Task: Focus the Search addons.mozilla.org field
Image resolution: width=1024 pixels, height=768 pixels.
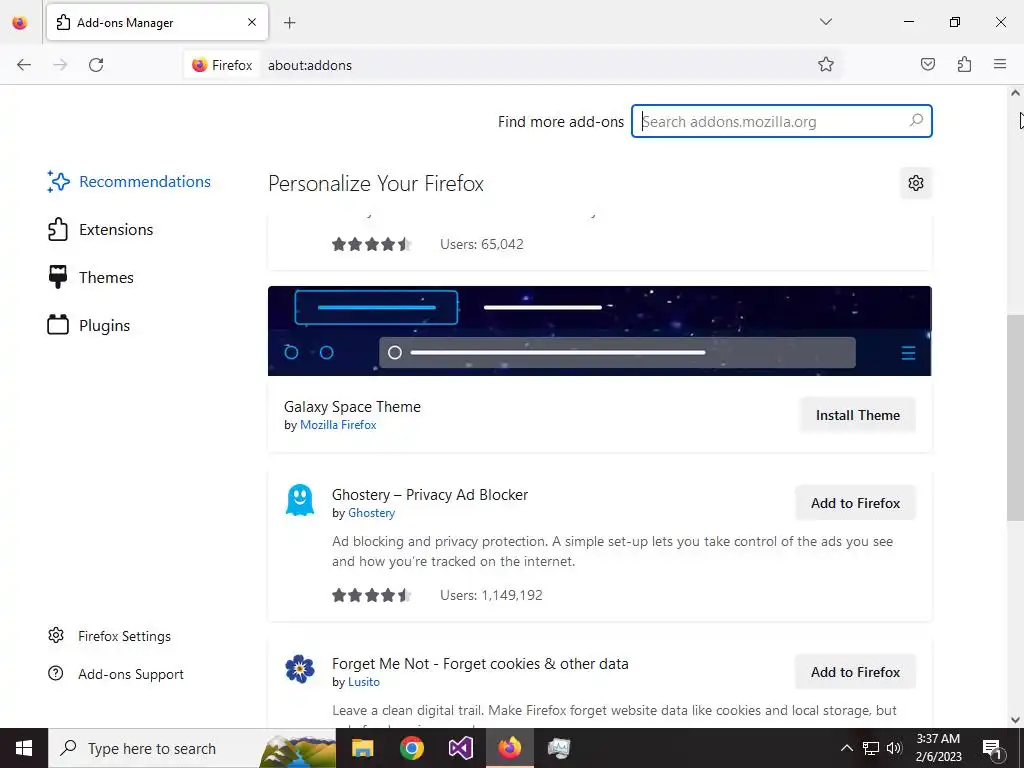Action: coord(781,121)
